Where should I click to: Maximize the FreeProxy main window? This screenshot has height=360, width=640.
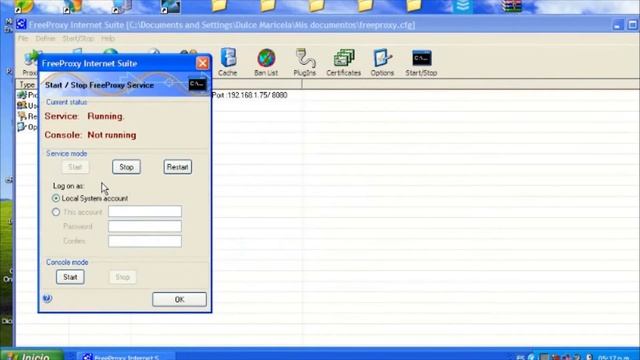click(x=632, y=25)
